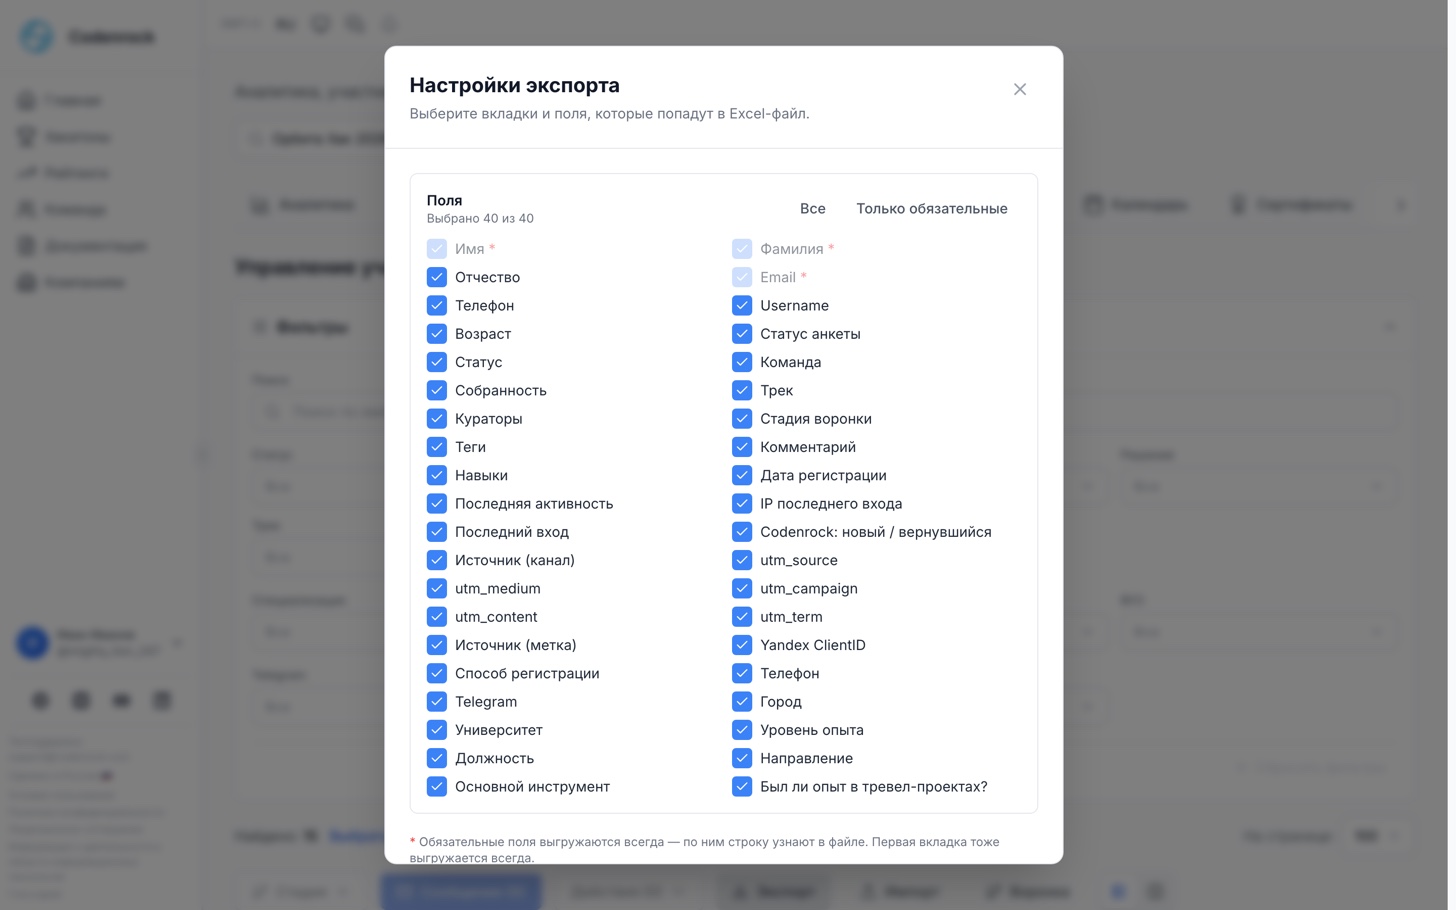Uncheck Собранность in the fields list

click(437, 390)
